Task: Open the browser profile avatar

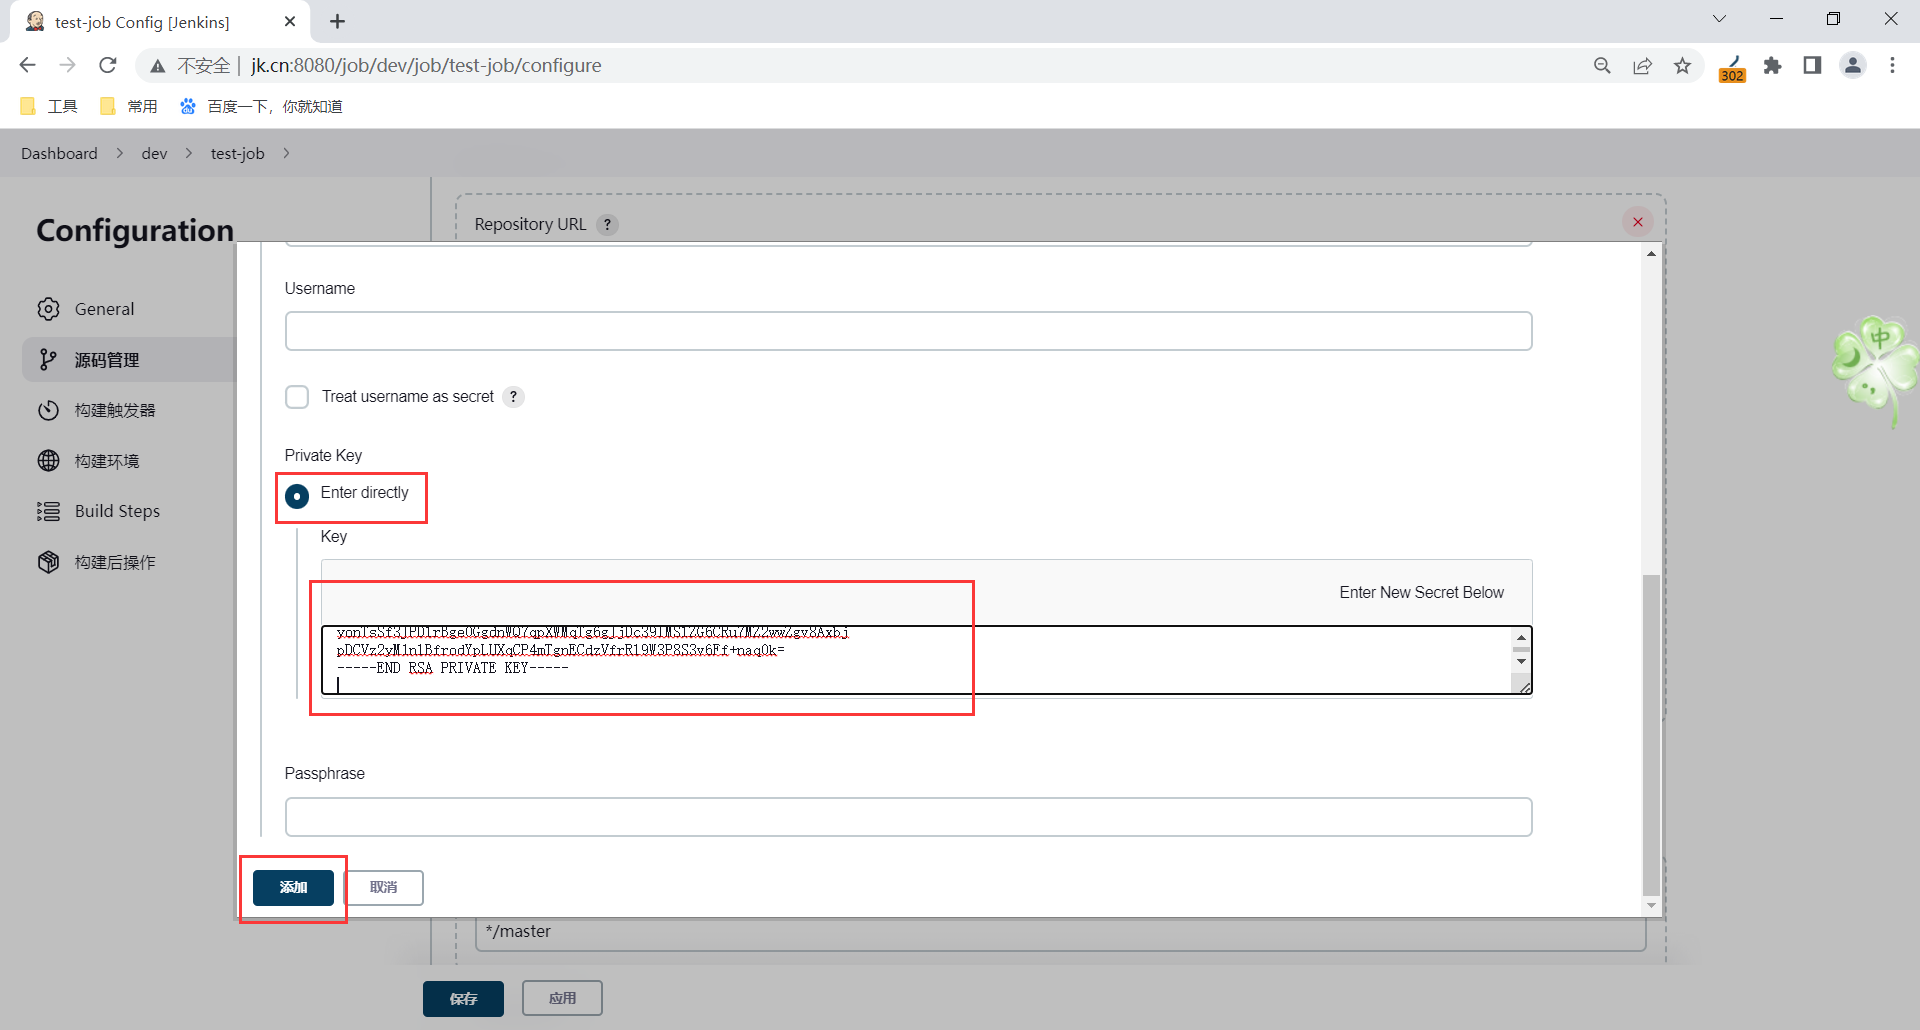Action: (1853, 65)
